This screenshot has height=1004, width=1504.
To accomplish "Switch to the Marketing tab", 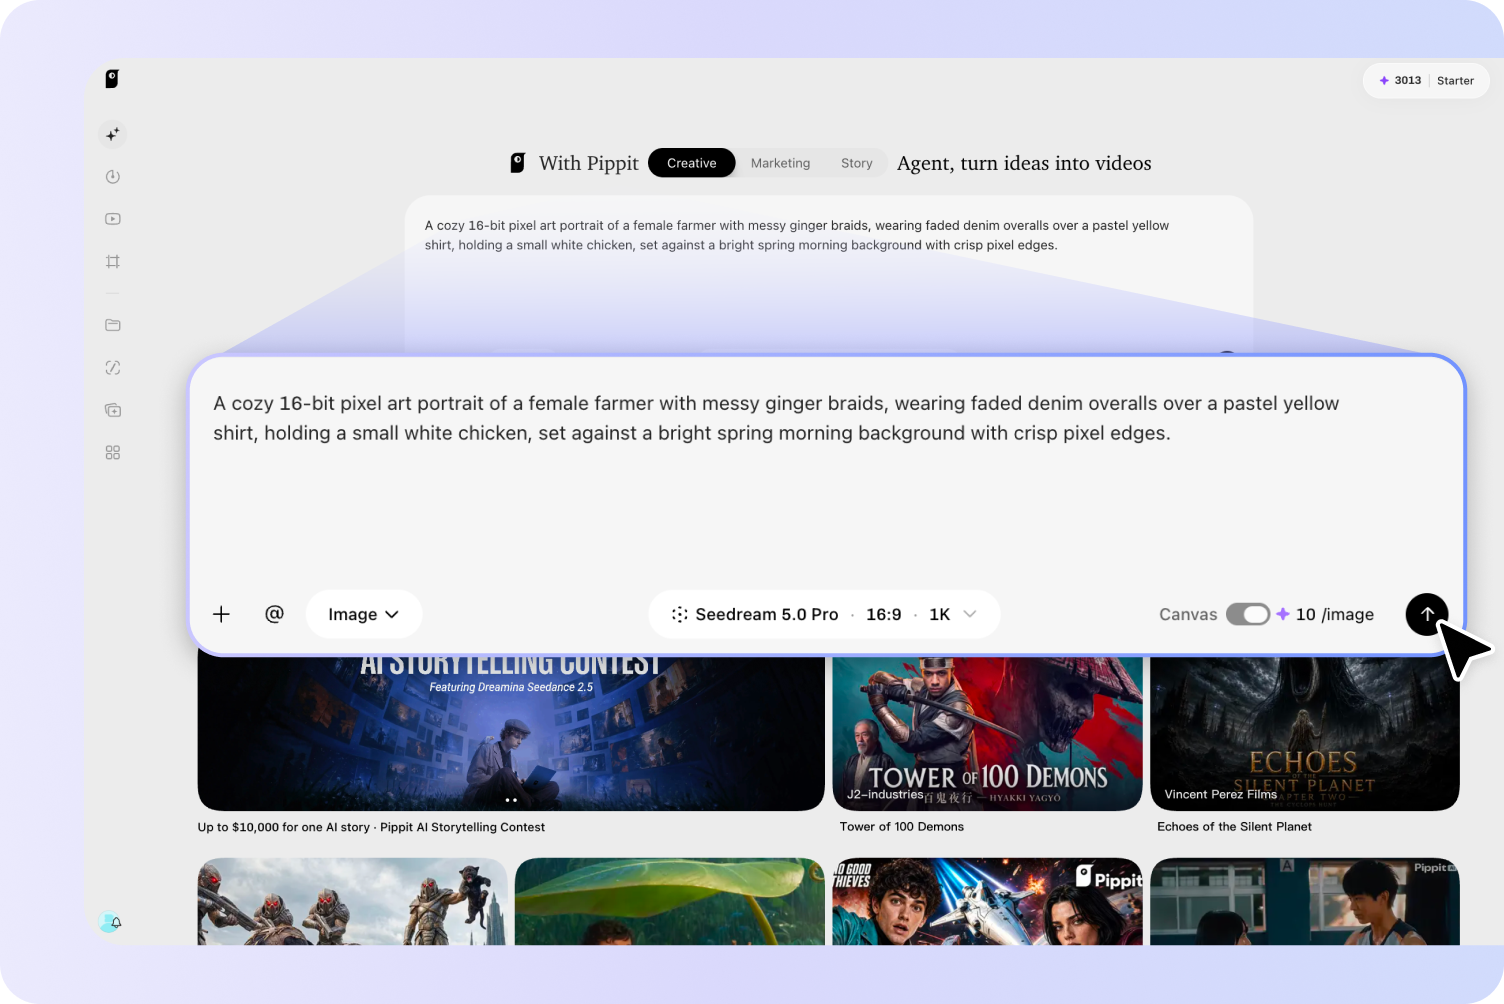I will point(781,163).
